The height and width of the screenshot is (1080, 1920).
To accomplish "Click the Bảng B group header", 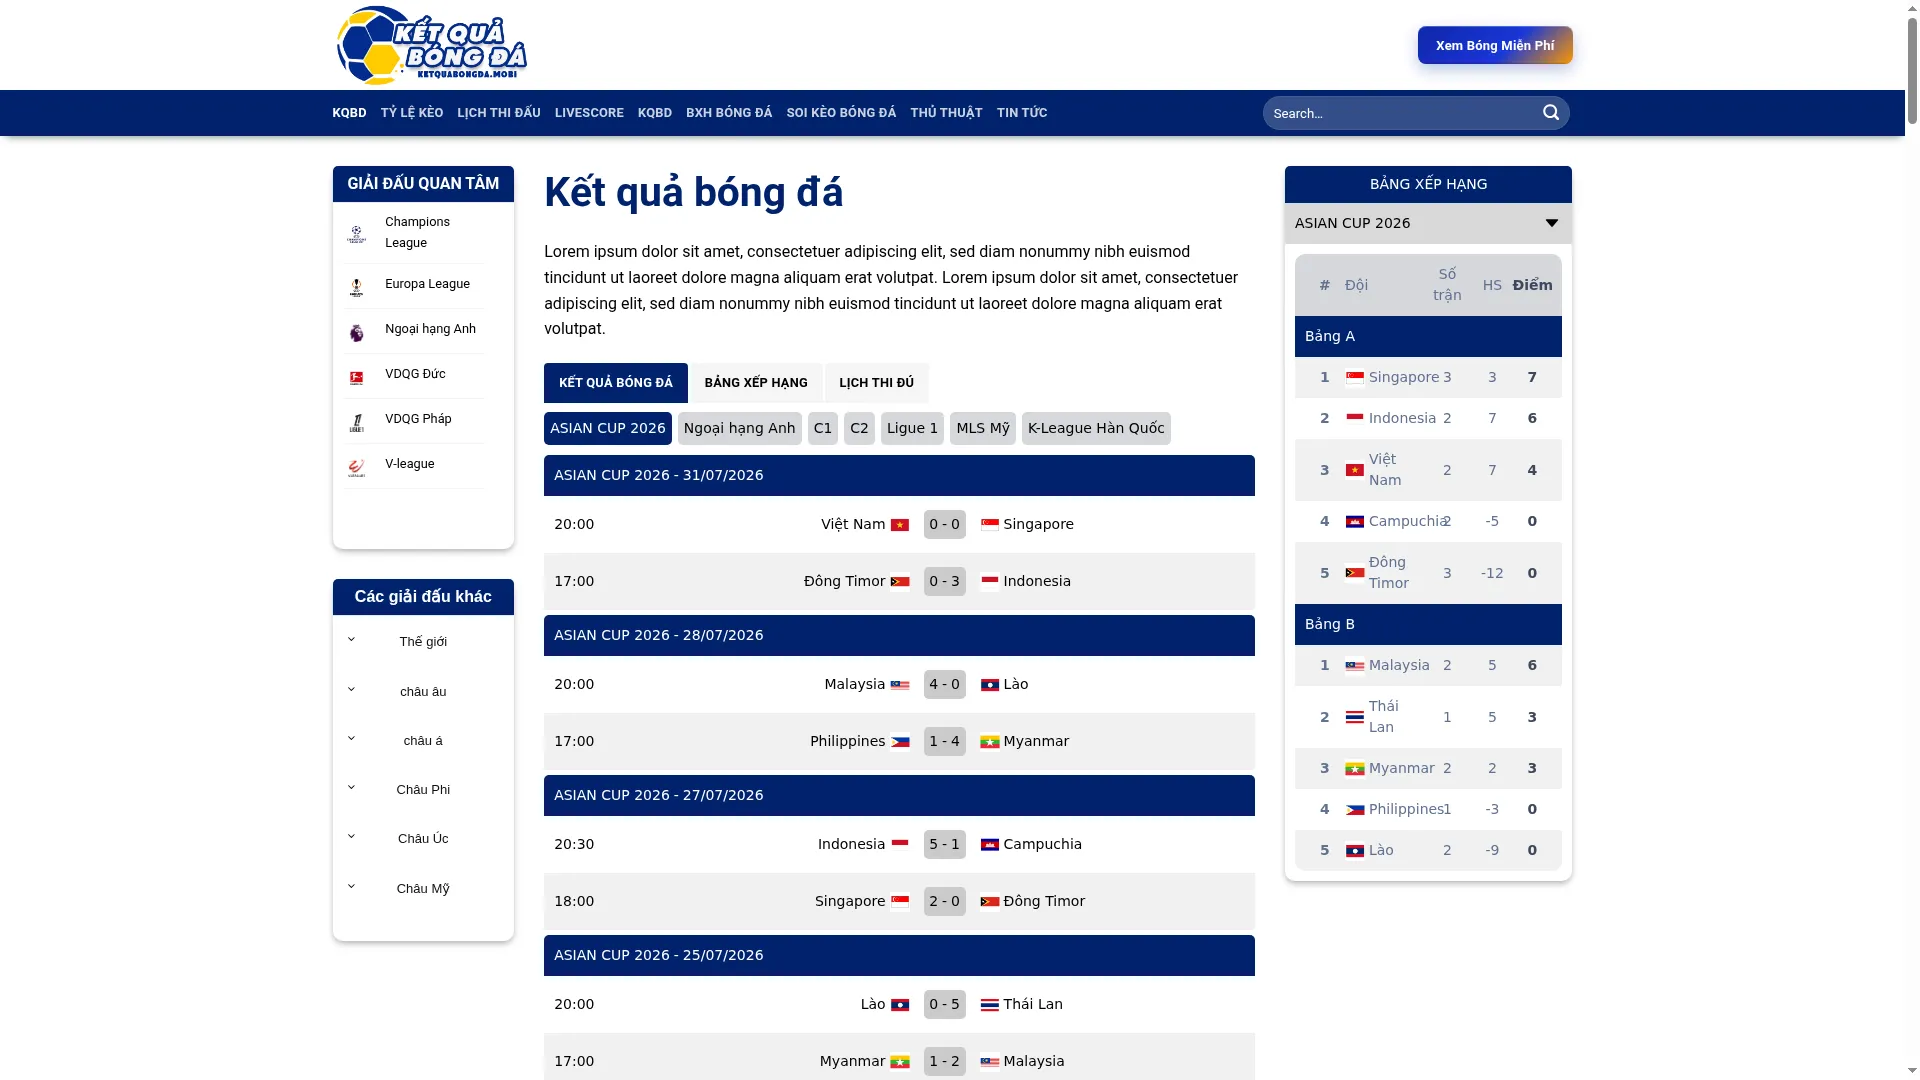I will [x=1428, y=624].
